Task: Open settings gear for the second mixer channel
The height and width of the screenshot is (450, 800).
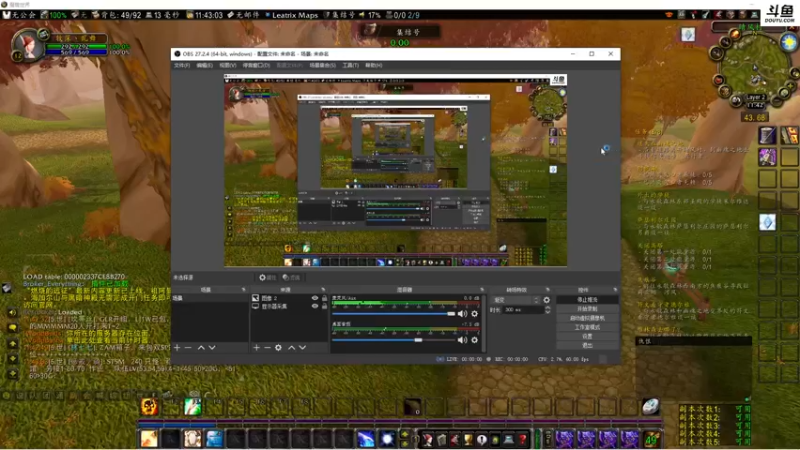Action: tap(474, 340)
